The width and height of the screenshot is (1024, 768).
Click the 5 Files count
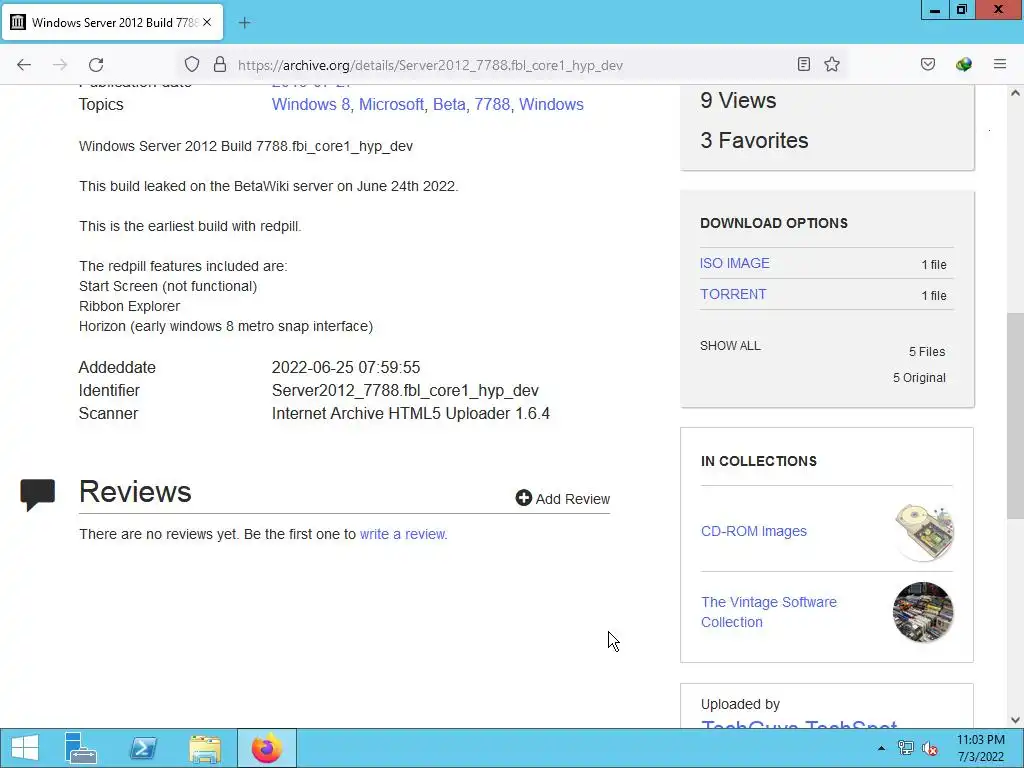pyautogui.click(x=927, y=351)
